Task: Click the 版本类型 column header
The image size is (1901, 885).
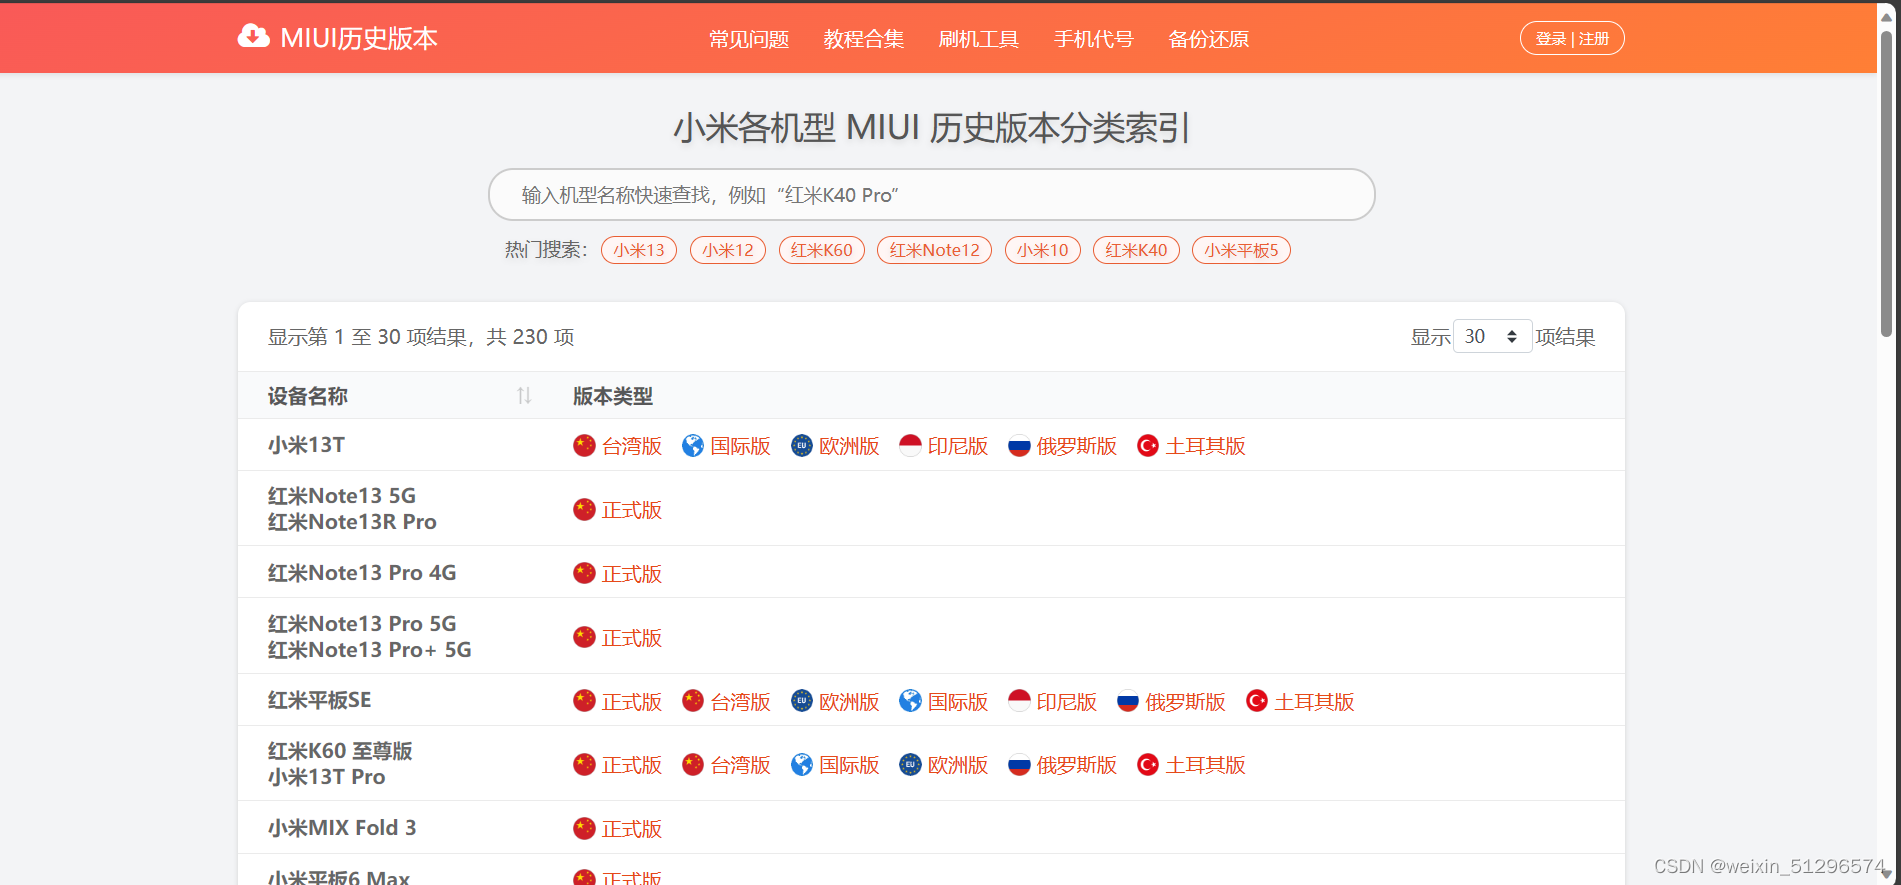Action: [x=613, y=396]
